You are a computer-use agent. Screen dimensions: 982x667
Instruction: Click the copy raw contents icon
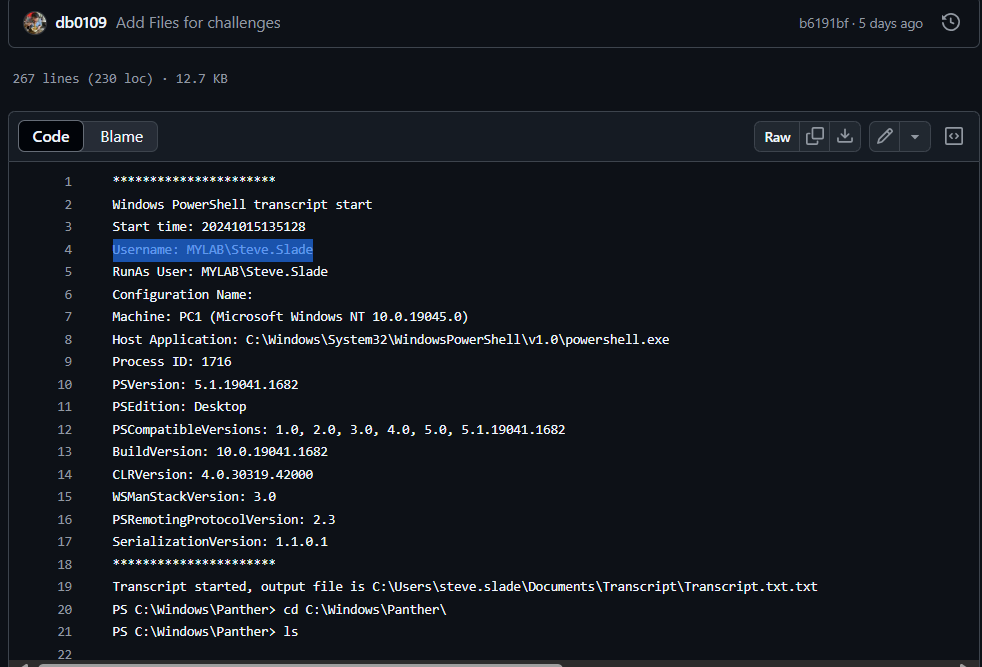click(x=814, y=136)
